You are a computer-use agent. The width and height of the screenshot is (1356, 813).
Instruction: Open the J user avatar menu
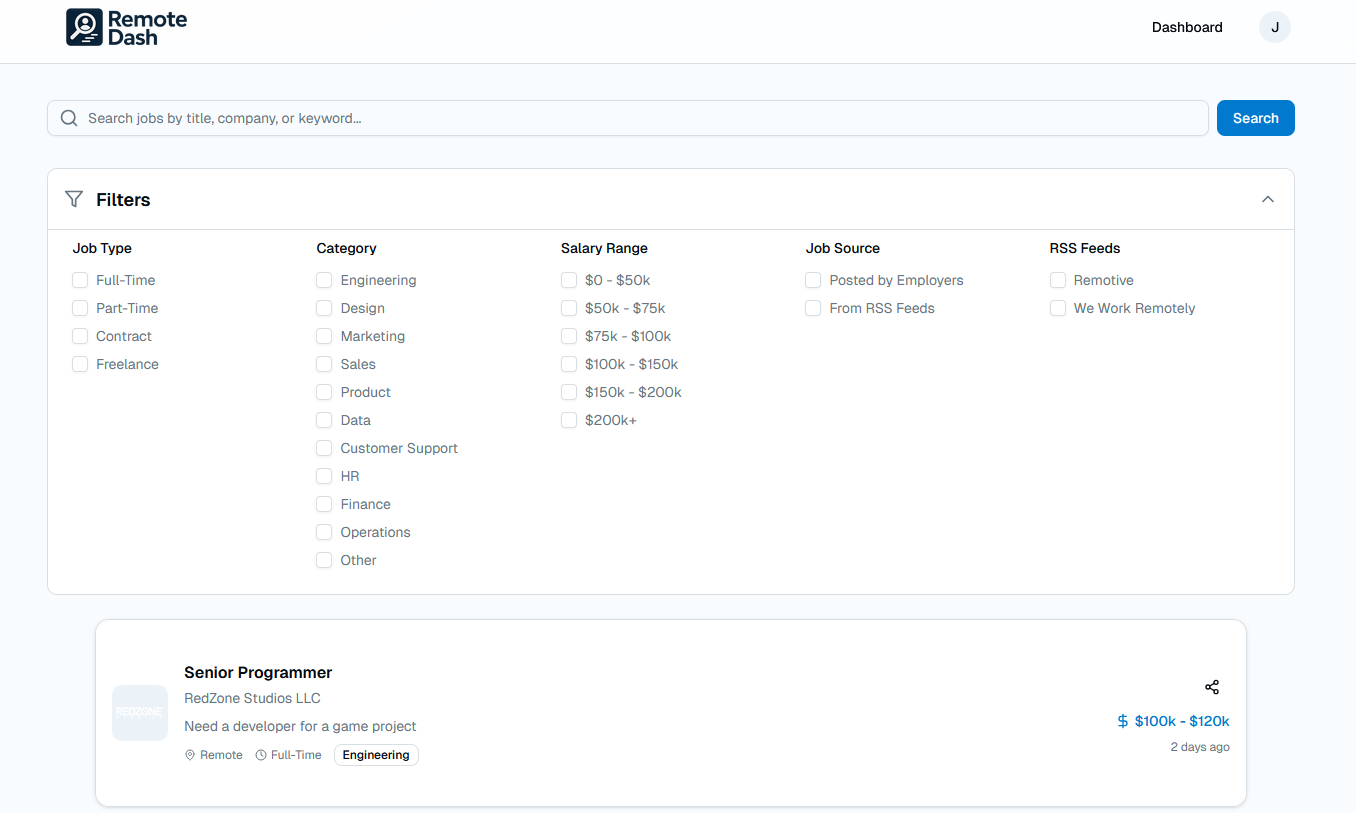coord(1274,27)
